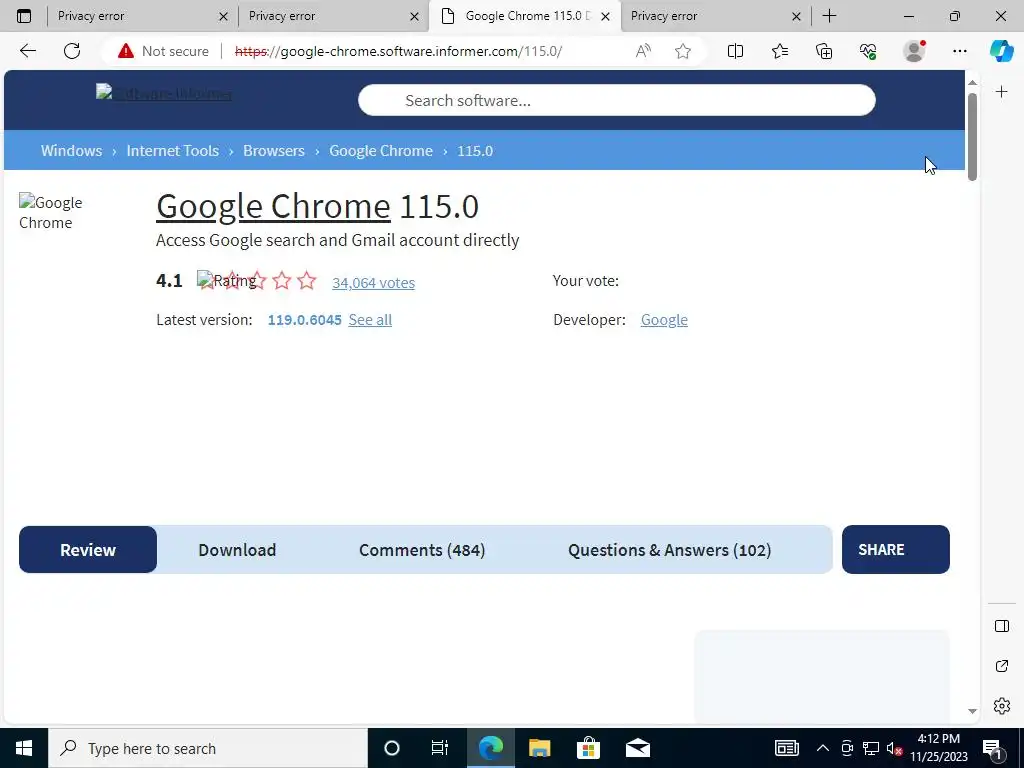The image size is (1024, 768).
Task: Go back with the browser back arrow
Action: (27, 51)
